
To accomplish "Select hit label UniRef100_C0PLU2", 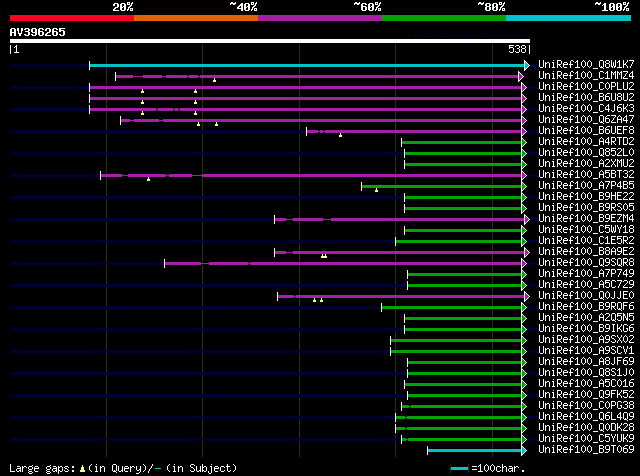I will pyautogui.click(x=586, y=87).
